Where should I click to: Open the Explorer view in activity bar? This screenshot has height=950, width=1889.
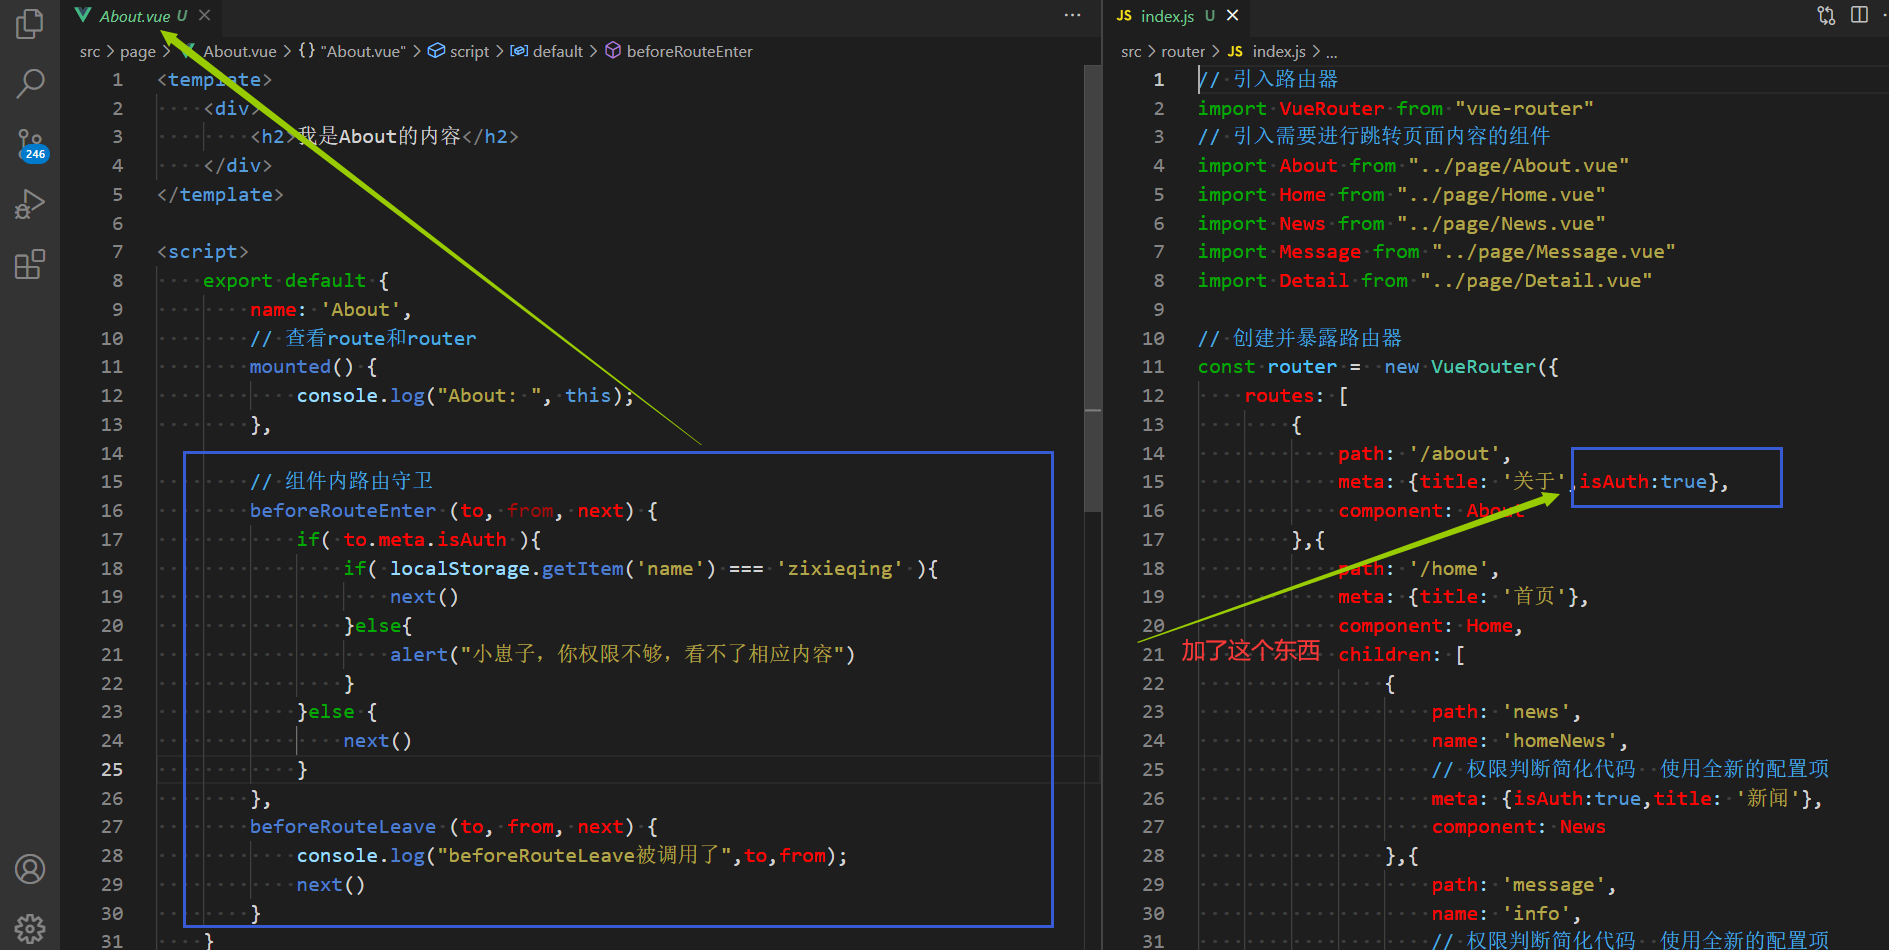pos(30,24)
